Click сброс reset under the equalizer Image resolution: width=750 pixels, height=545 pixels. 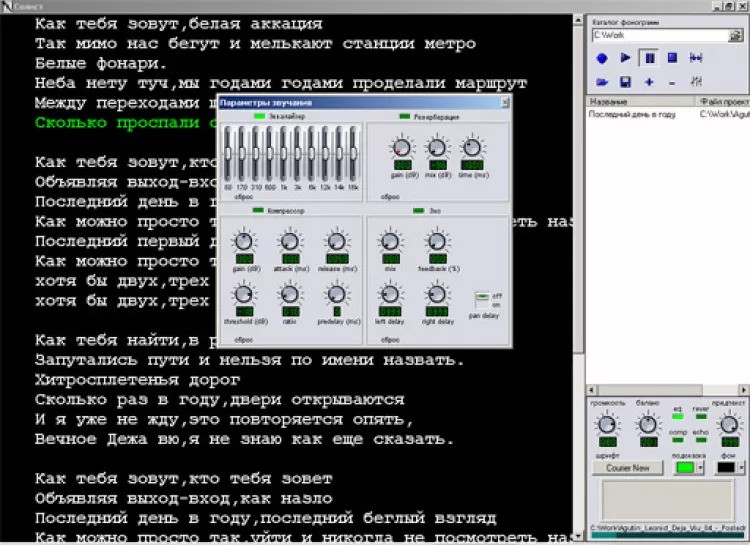pos(243,197)
